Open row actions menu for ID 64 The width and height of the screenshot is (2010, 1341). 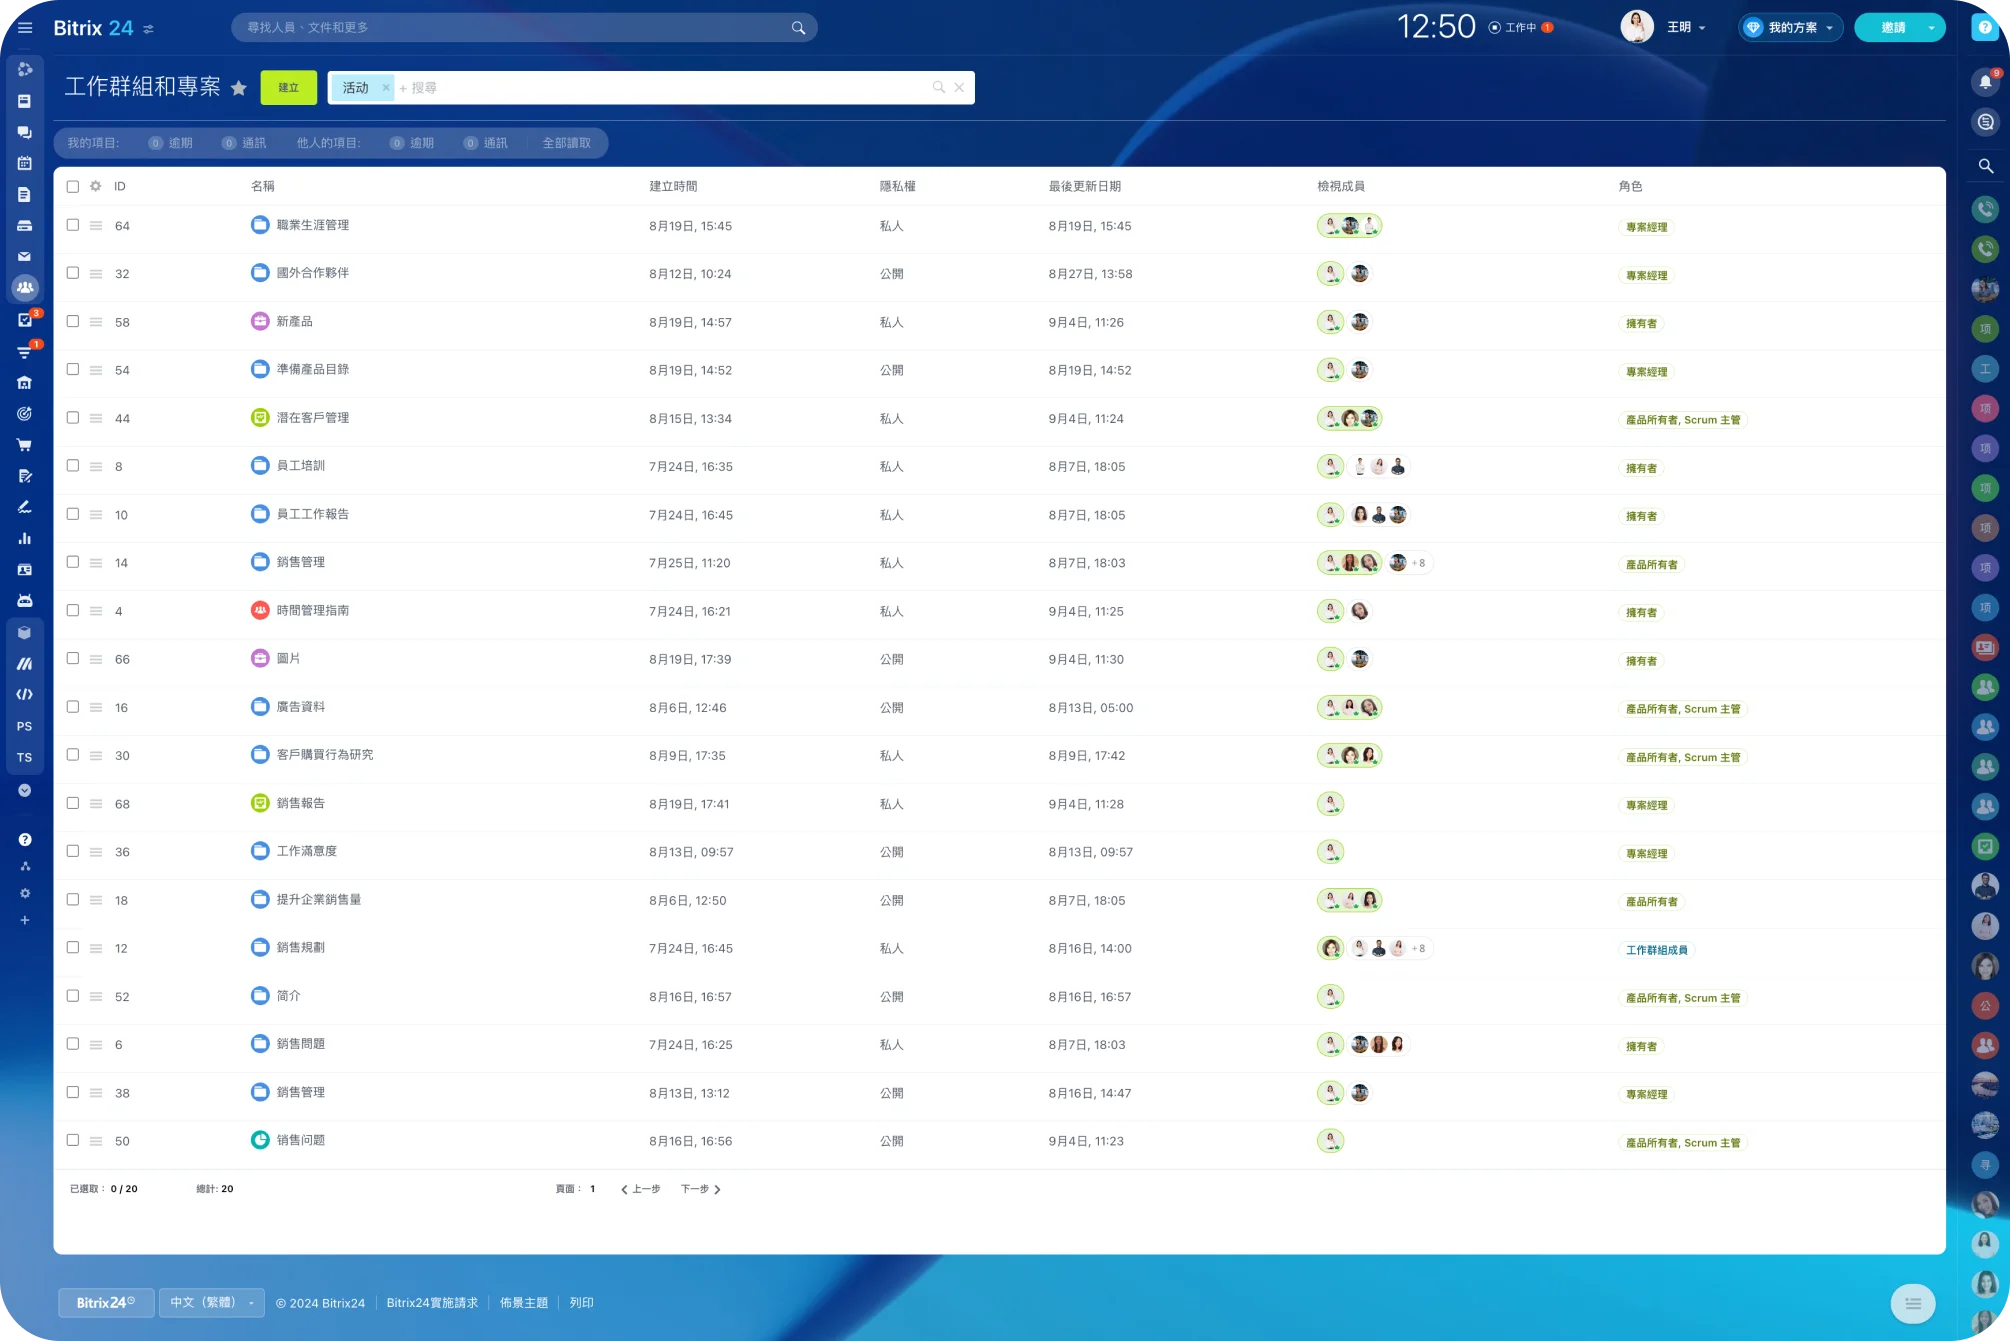pyautogui.click(x=96, y=226)
